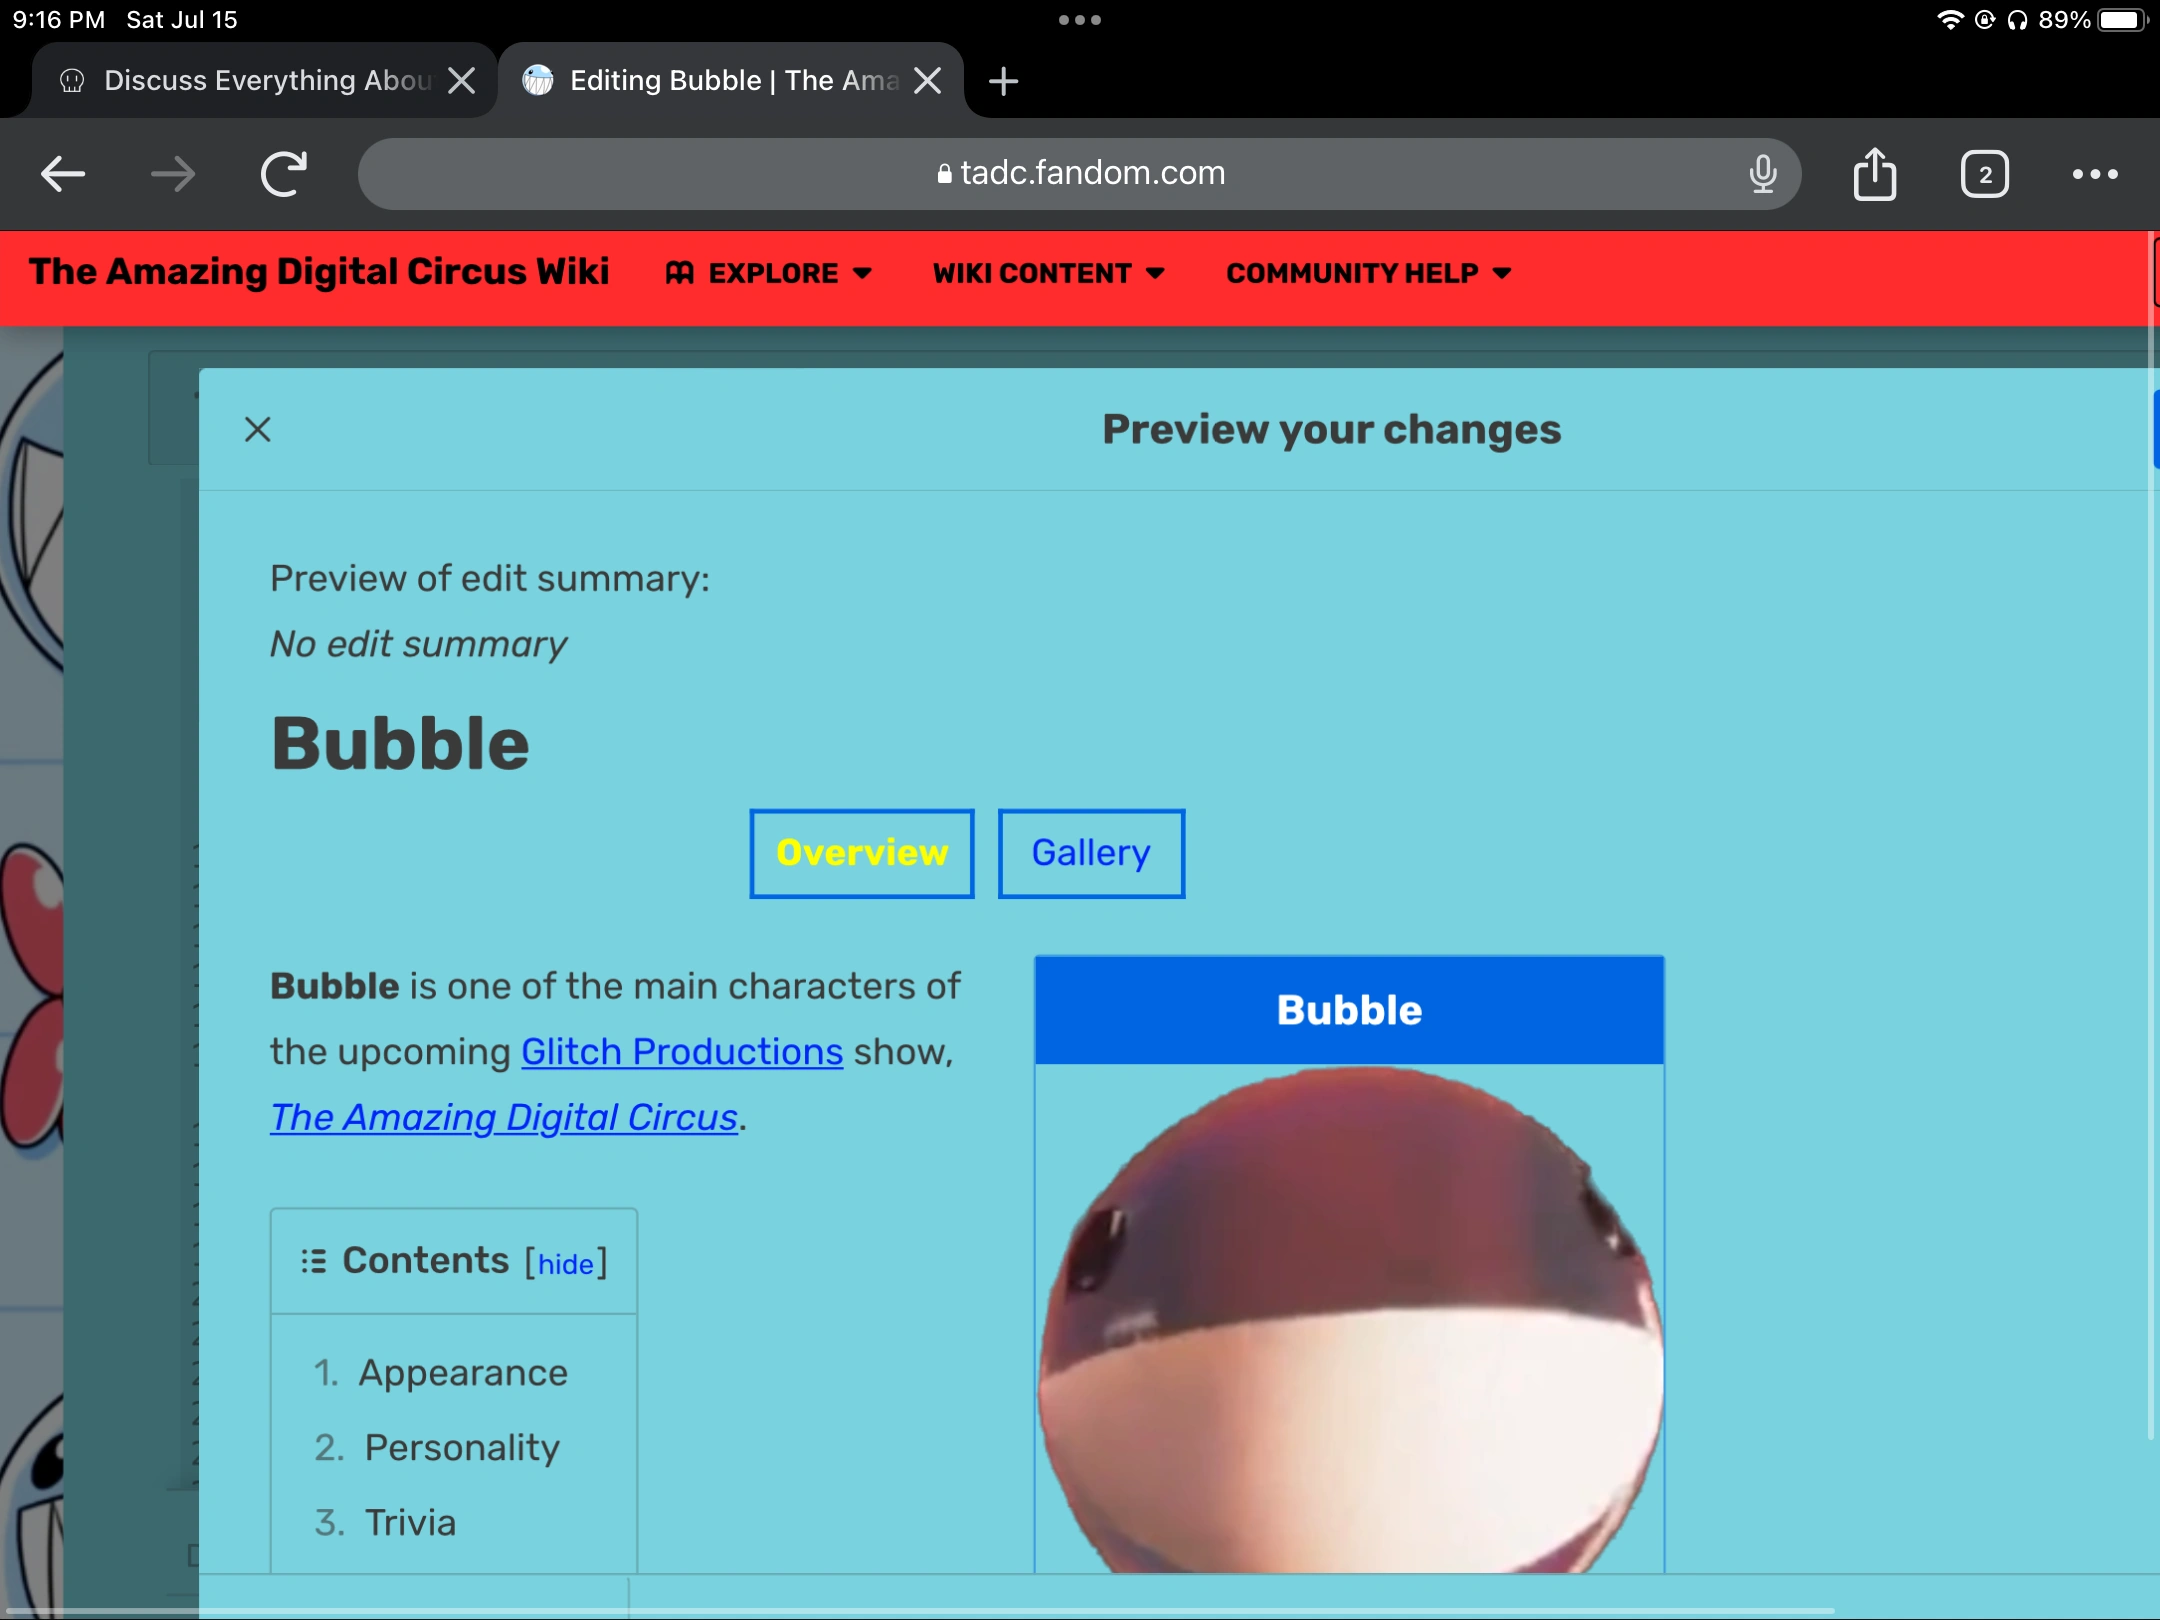Open the browser three-dot menu
Viewport: 2160px width, 1620px height.
pos(2094,174)
